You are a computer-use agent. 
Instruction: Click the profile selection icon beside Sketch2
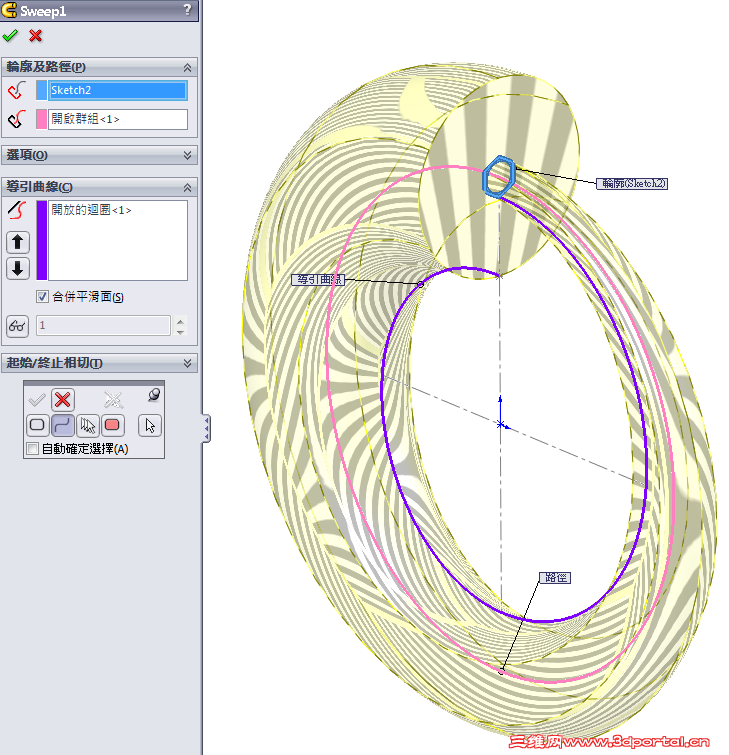coord(17,90)
